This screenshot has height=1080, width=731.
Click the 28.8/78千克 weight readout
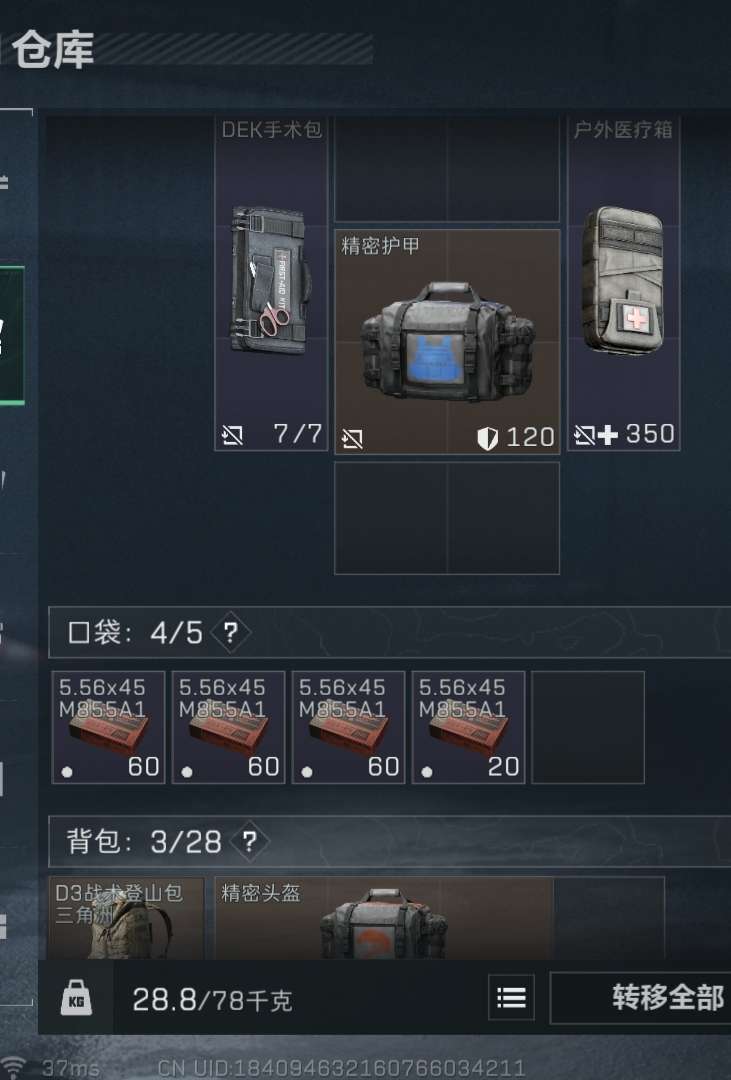212,999
